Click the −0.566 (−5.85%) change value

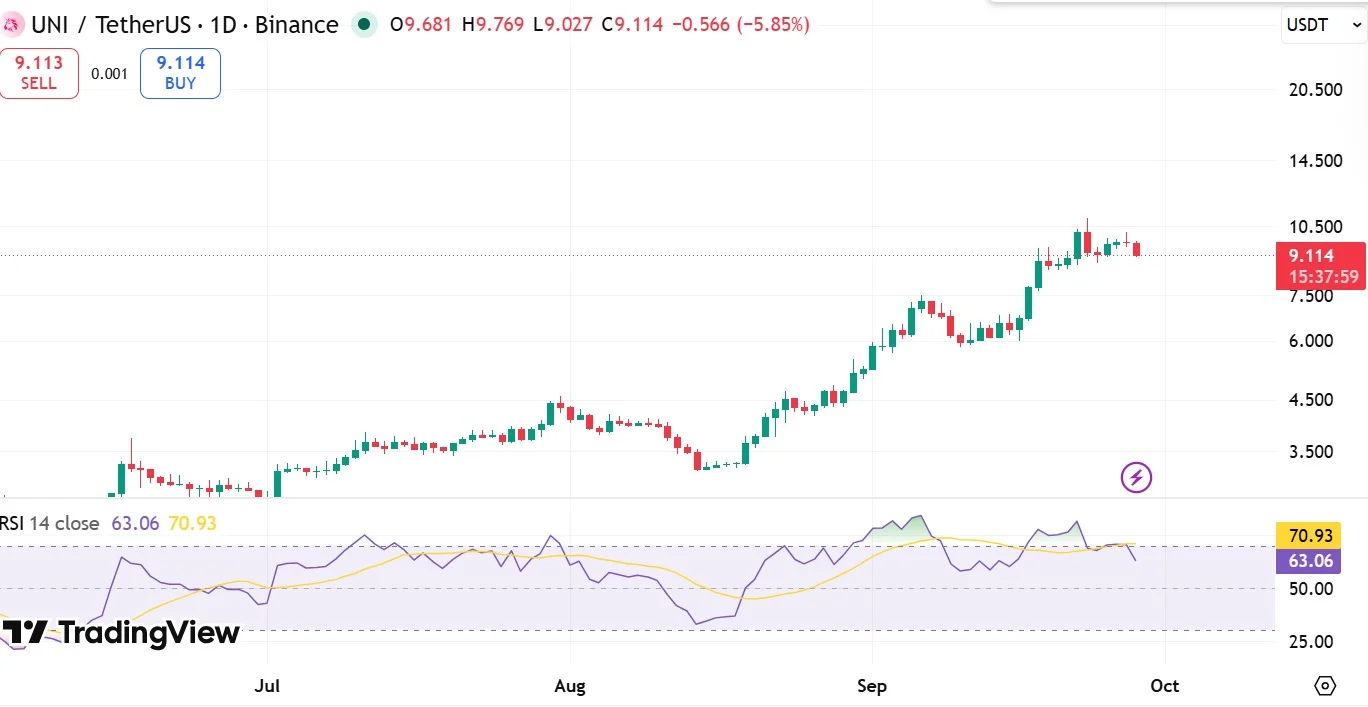[x=740, y=25]
